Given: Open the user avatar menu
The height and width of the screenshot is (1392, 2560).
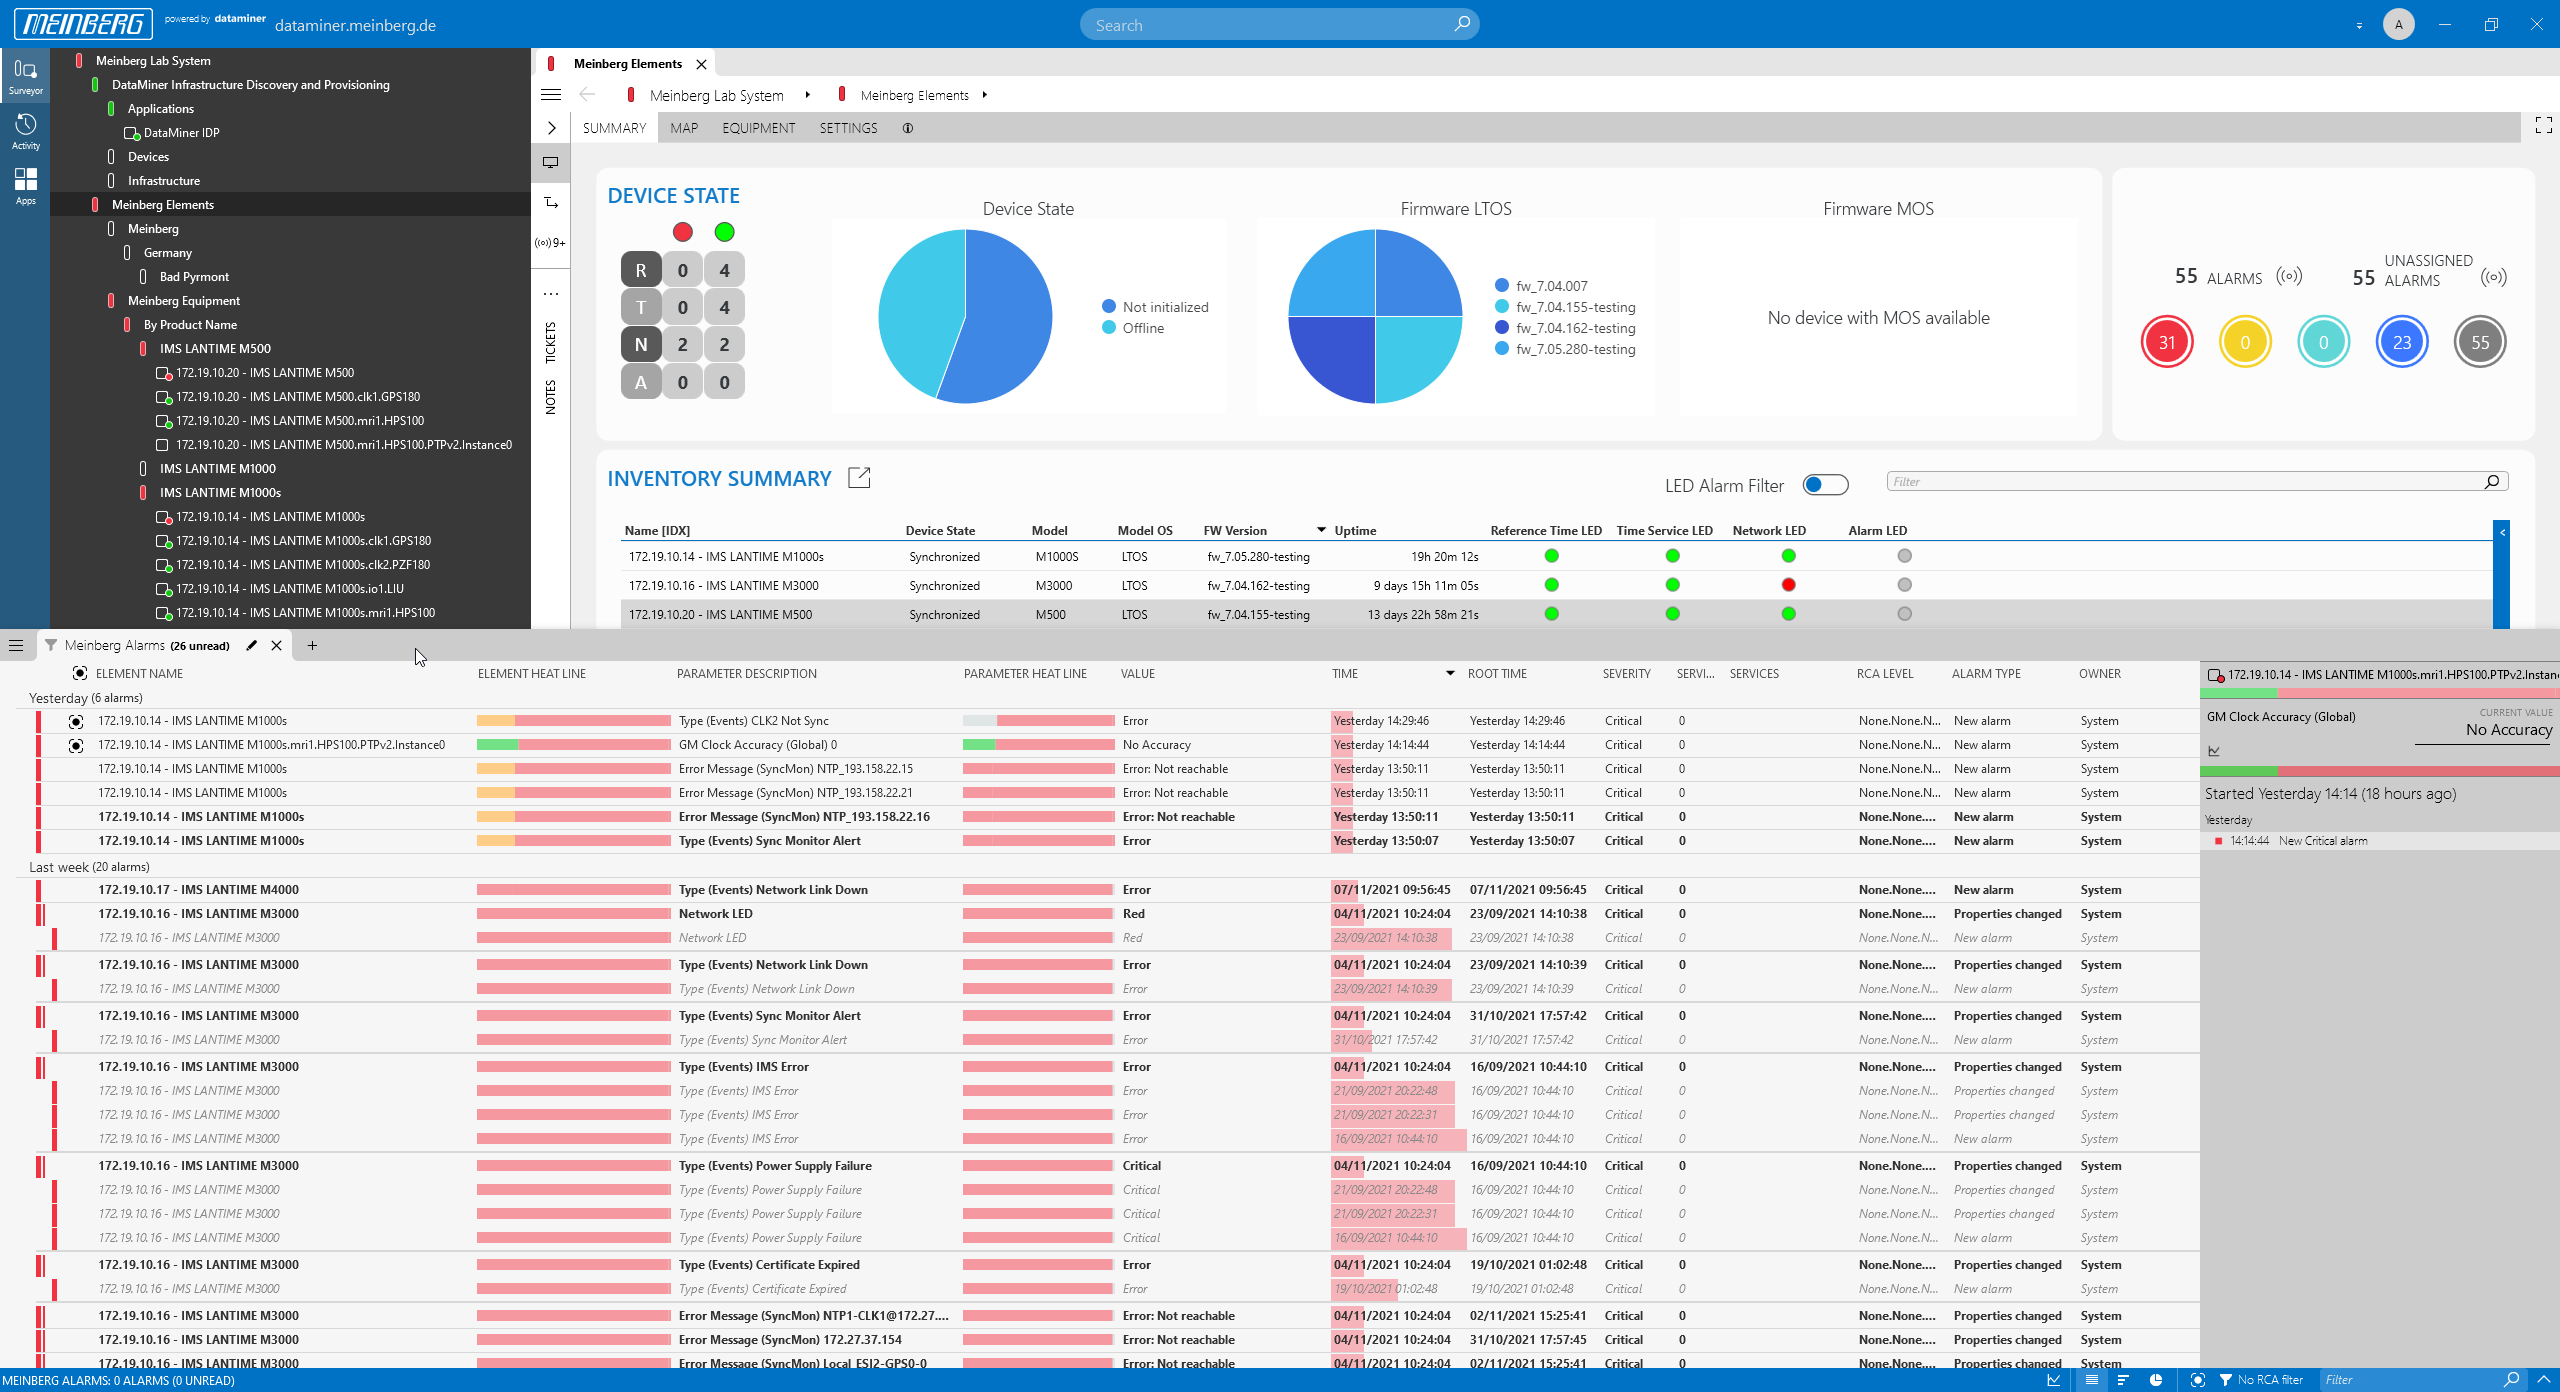Looking at the screenshot, I should click(x=2398, y=24).
